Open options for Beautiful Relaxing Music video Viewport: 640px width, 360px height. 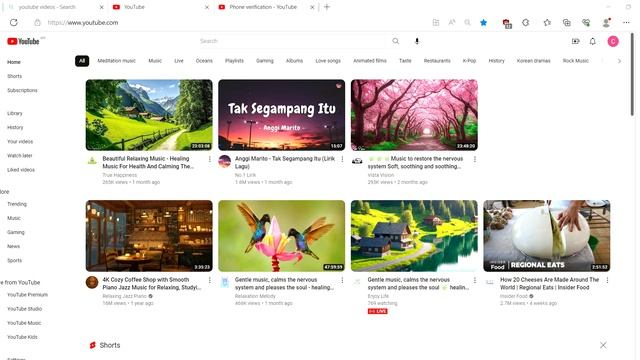click(210, 159)
